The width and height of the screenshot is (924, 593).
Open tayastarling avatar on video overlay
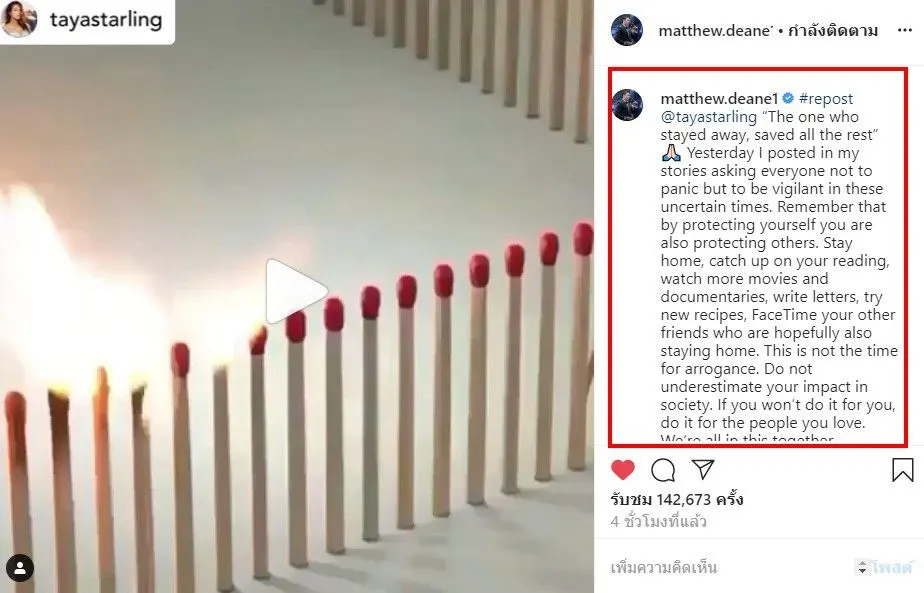19,19
